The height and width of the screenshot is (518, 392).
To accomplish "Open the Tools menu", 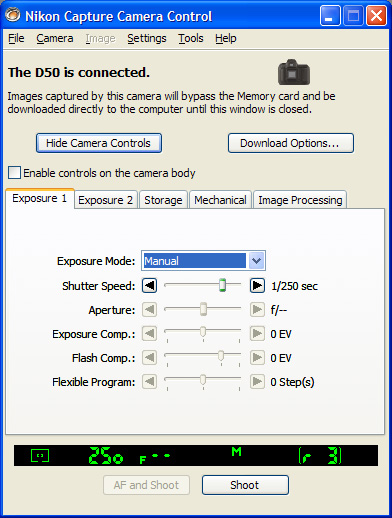I will pyautogui.click(x=190, y=38).
